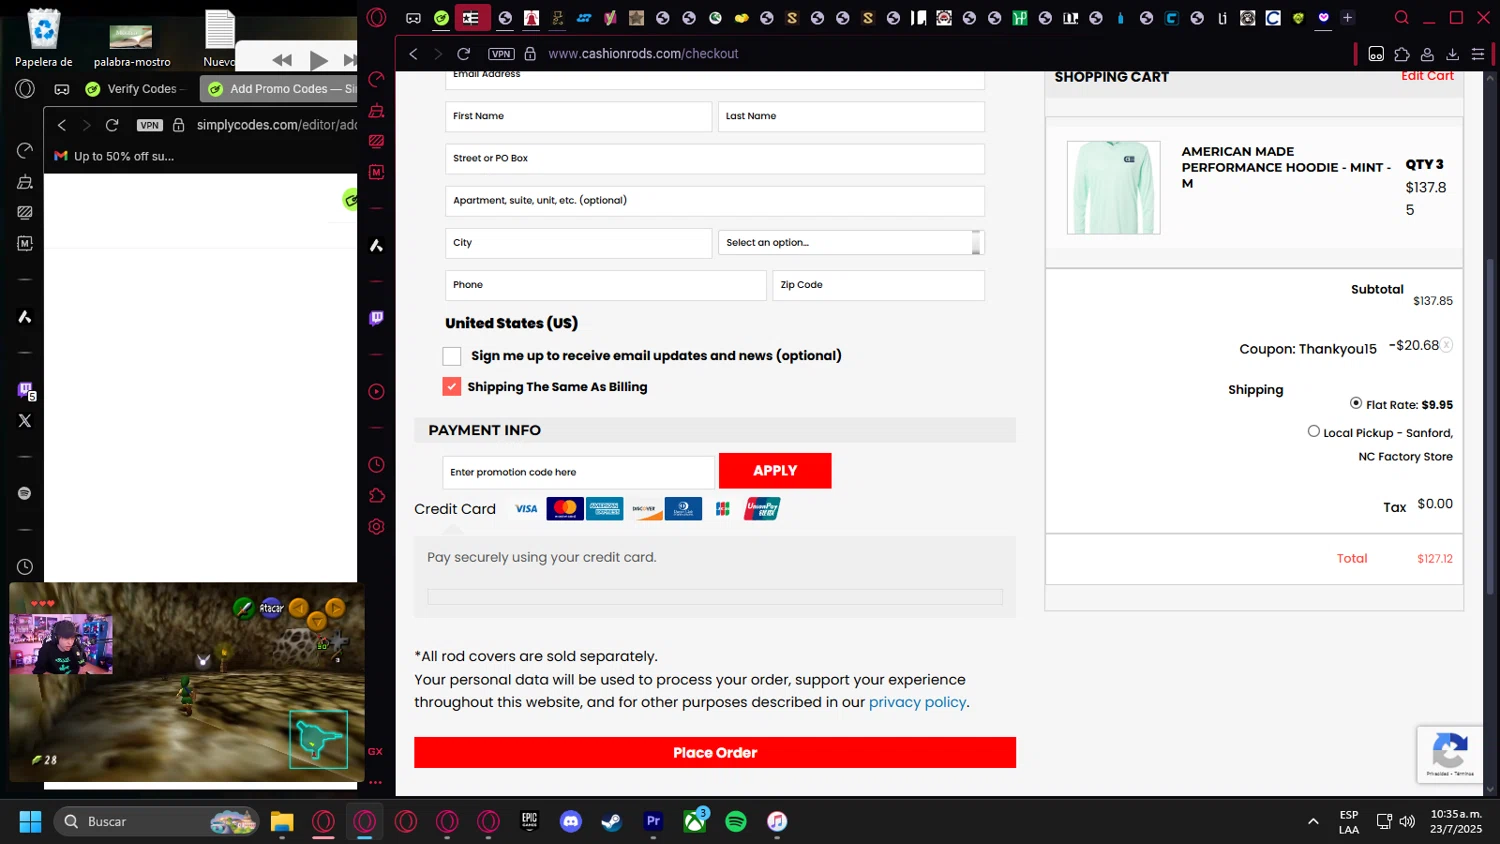Open extensions cube icon in toolbar
This screenshot has height=844, width=1500.
(x=1402, y=54)
